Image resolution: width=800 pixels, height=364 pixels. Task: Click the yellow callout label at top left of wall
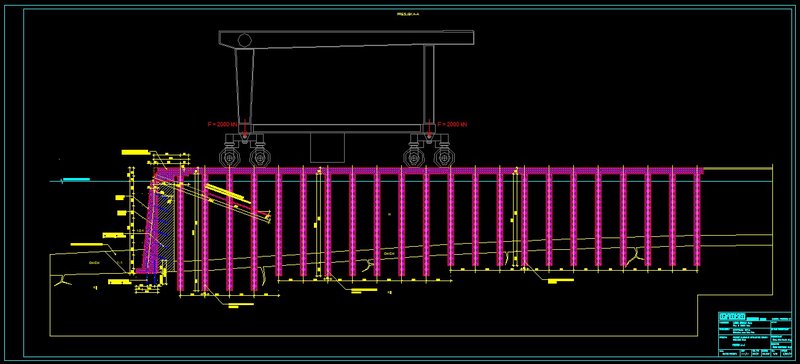[135, 152]
